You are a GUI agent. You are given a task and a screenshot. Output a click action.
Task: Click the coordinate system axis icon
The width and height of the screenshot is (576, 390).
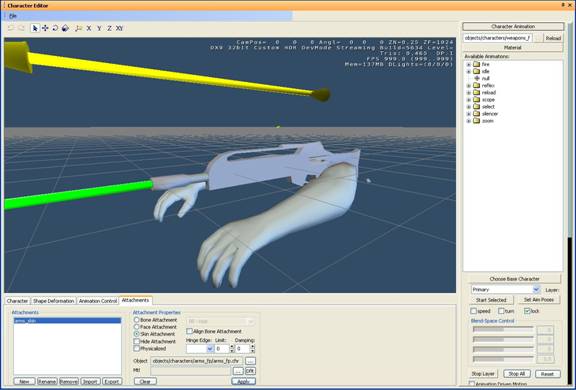[78, 28]
